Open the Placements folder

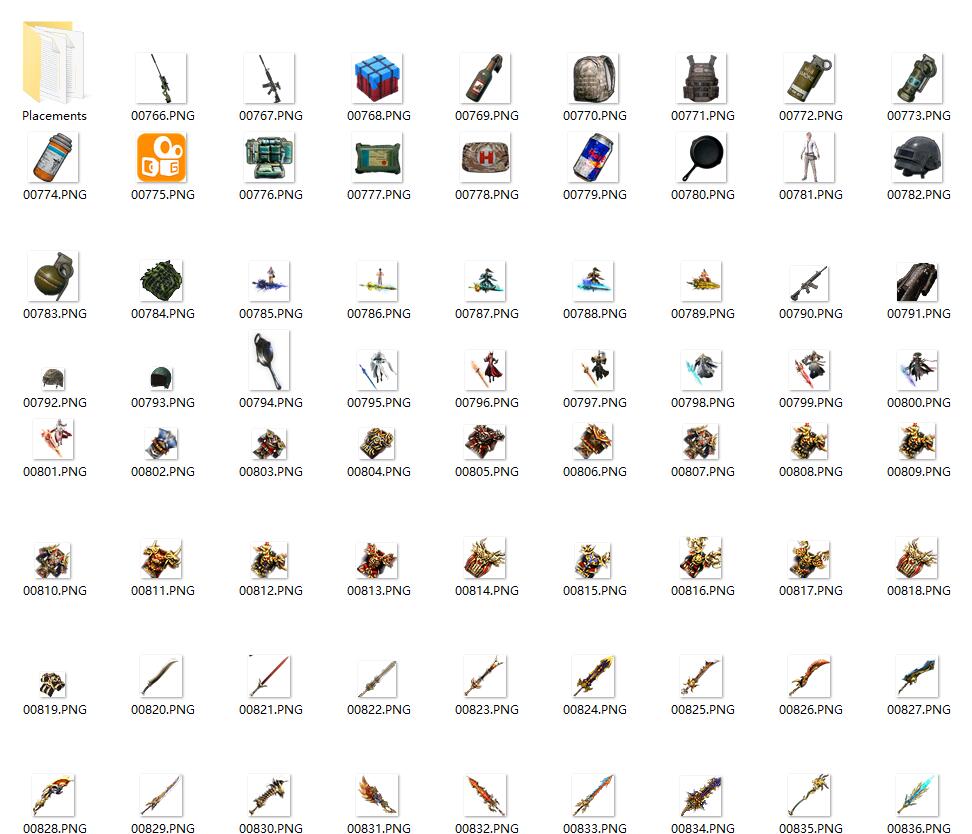(x=55, y=62)
